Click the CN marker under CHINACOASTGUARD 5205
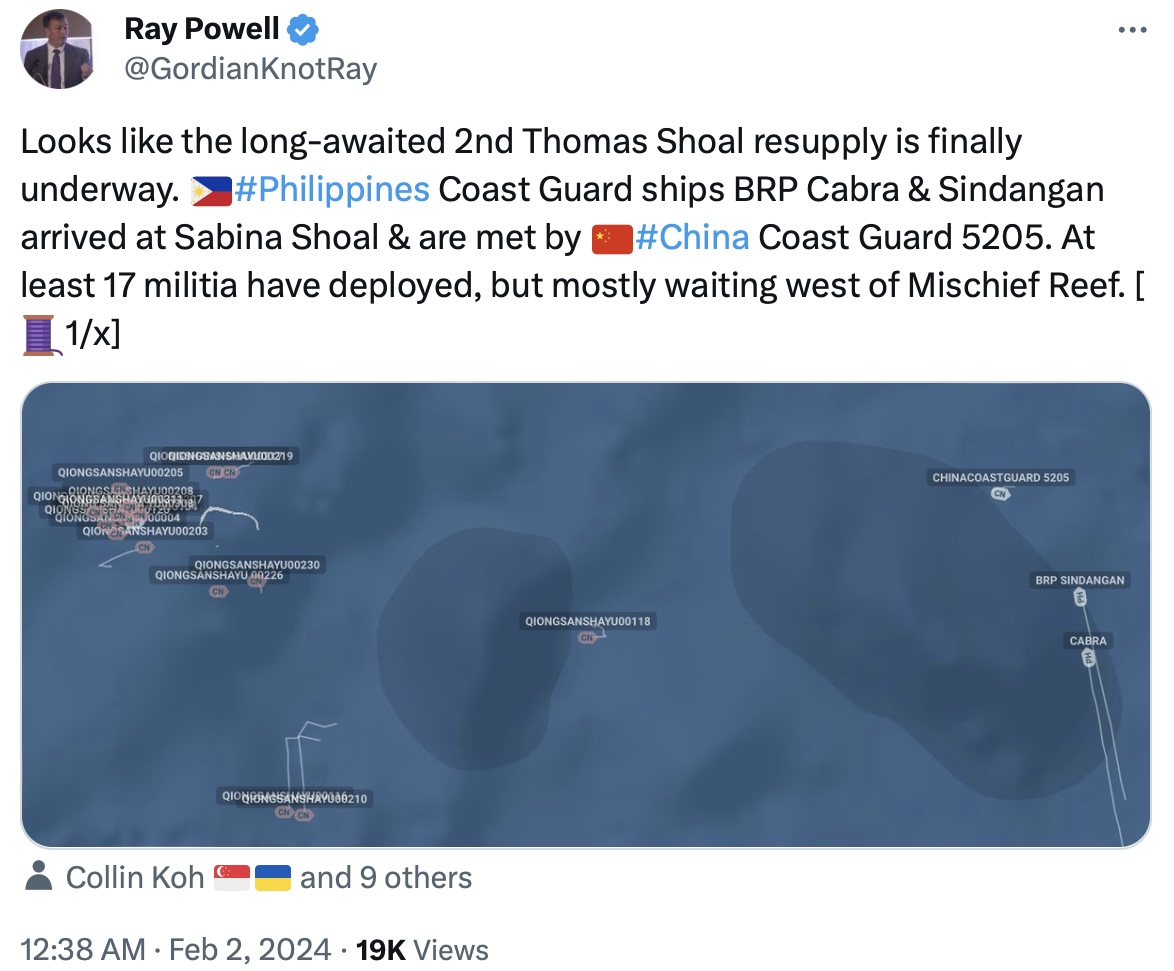1174x971 pixels. [999, 494]
